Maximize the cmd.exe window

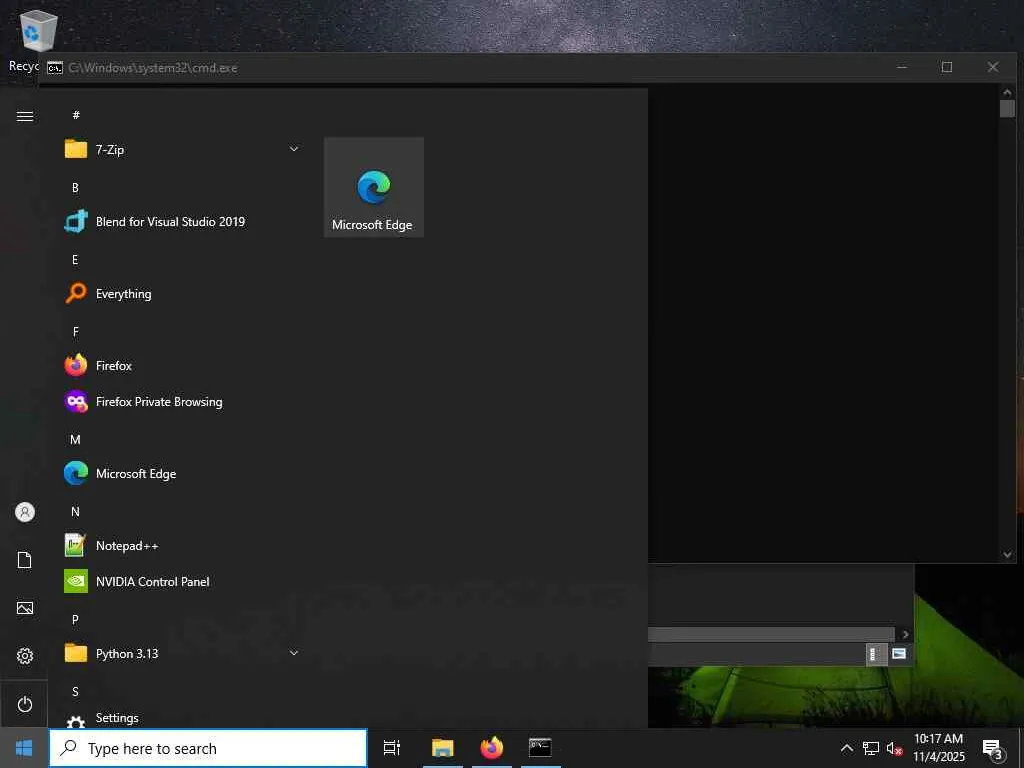tap(947, 67)
